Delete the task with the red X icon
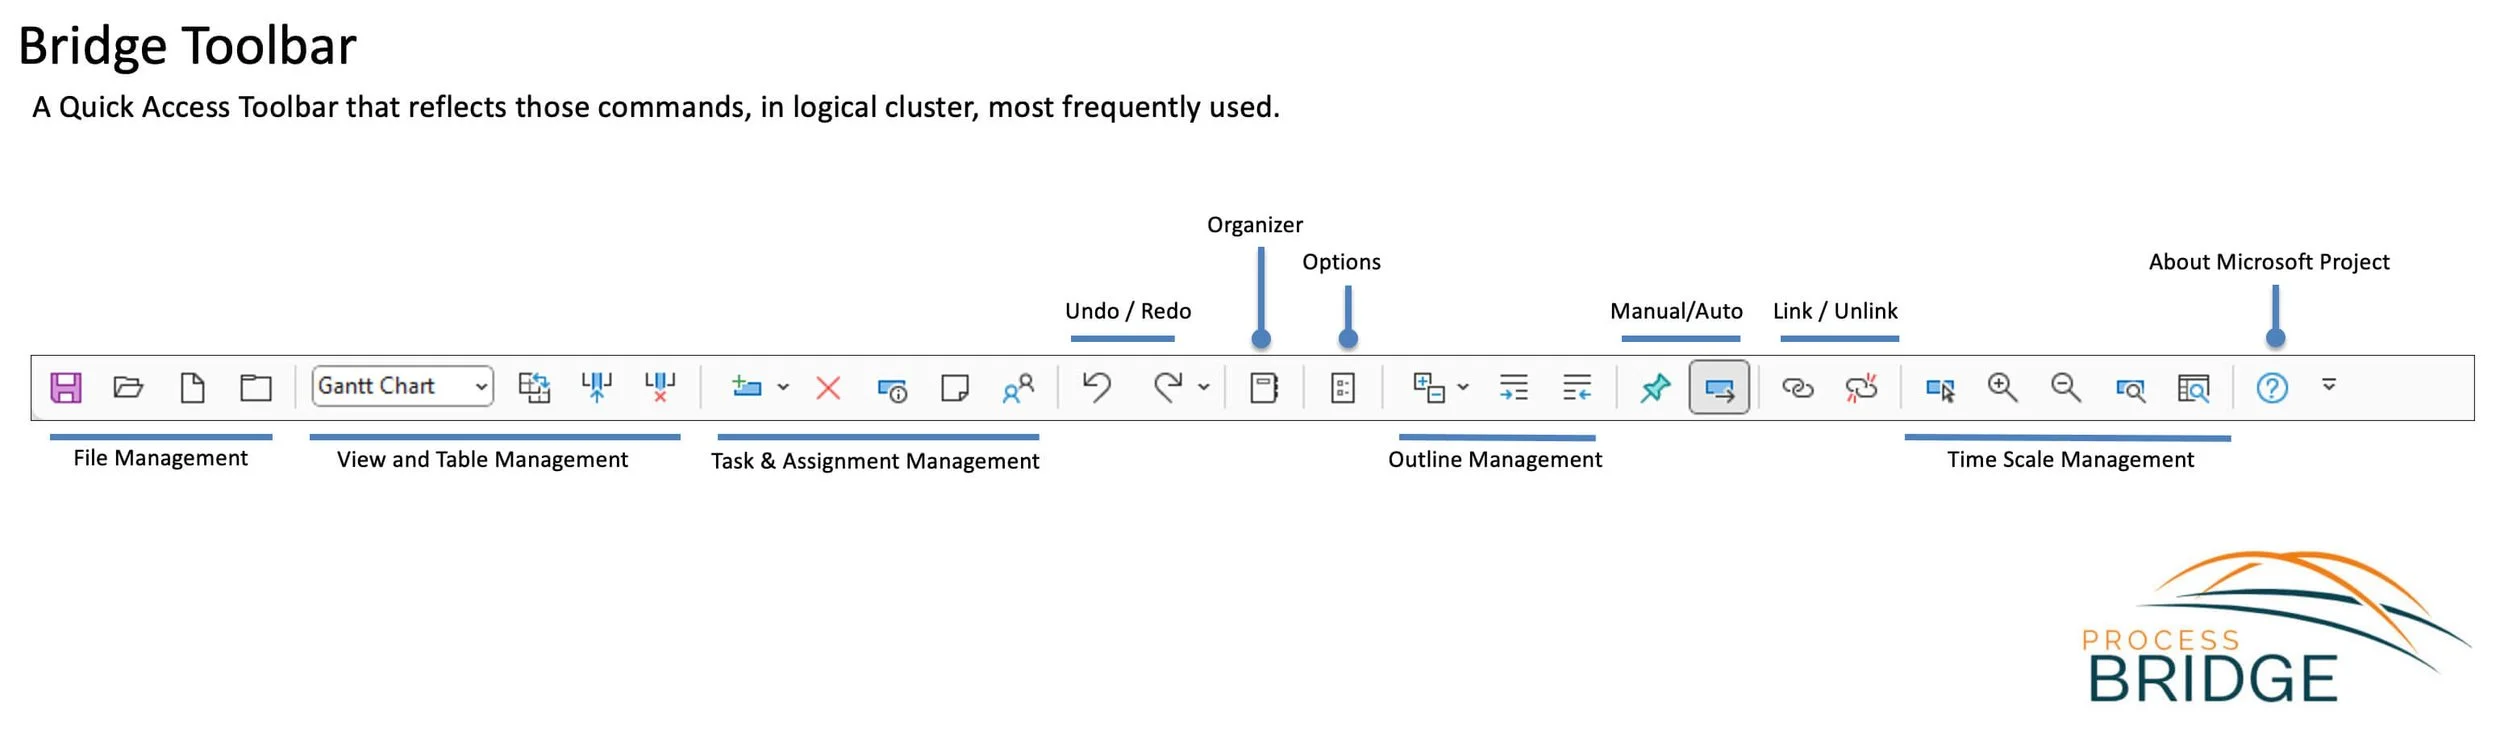2500x742 pixels. 828,387
